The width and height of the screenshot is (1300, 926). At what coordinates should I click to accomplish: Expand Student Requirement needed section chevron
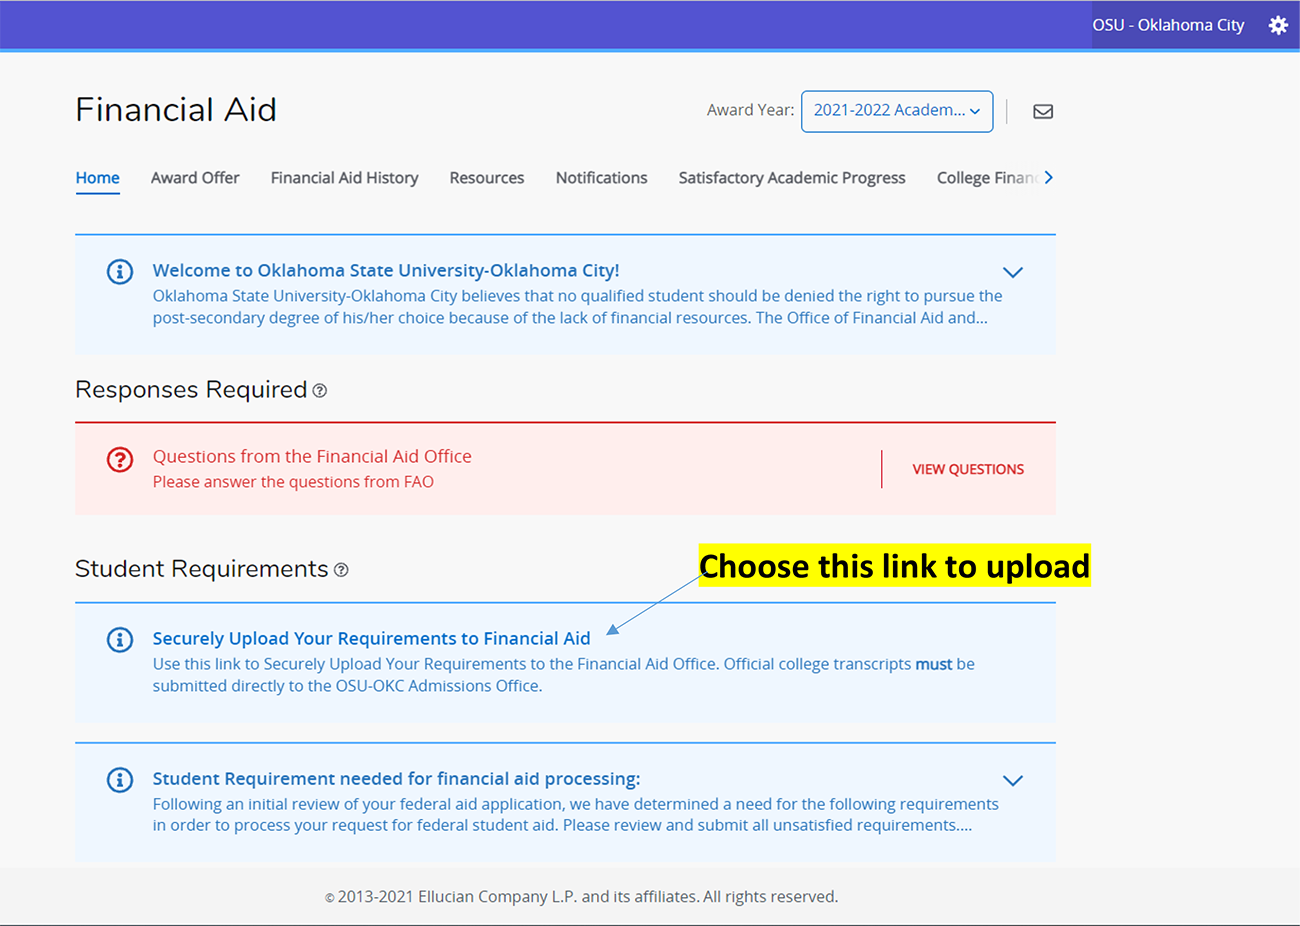click(1013, 780)
